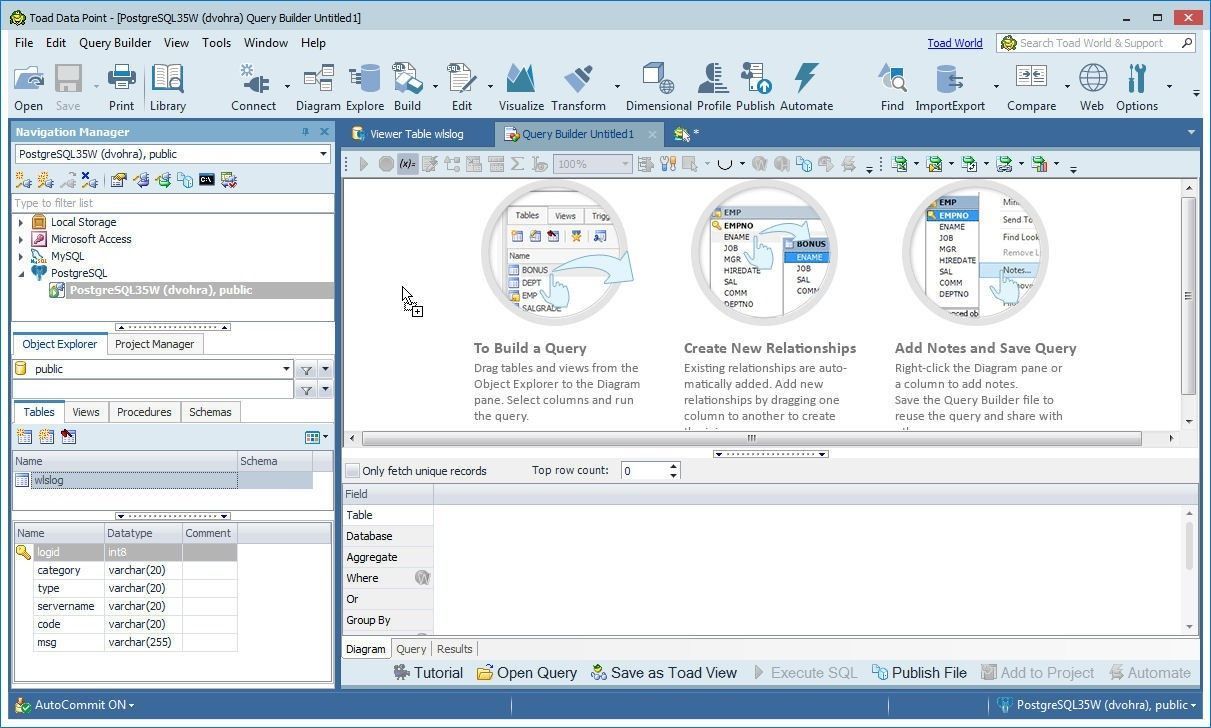Open the SQL Edit tool
The image size is (1211, 728).
point(461,87)
